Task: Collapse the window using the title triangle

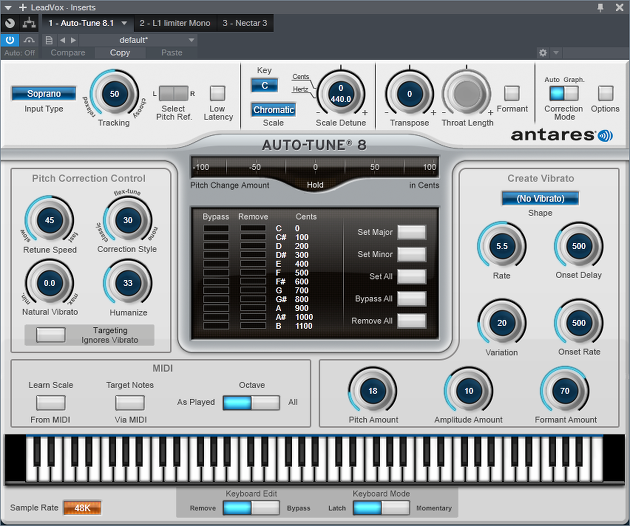Action: (x=8, y=7)
